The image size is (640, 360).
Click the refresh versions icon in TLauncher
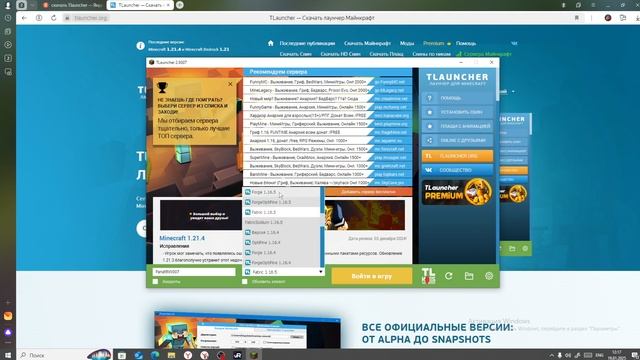point(449,276)
